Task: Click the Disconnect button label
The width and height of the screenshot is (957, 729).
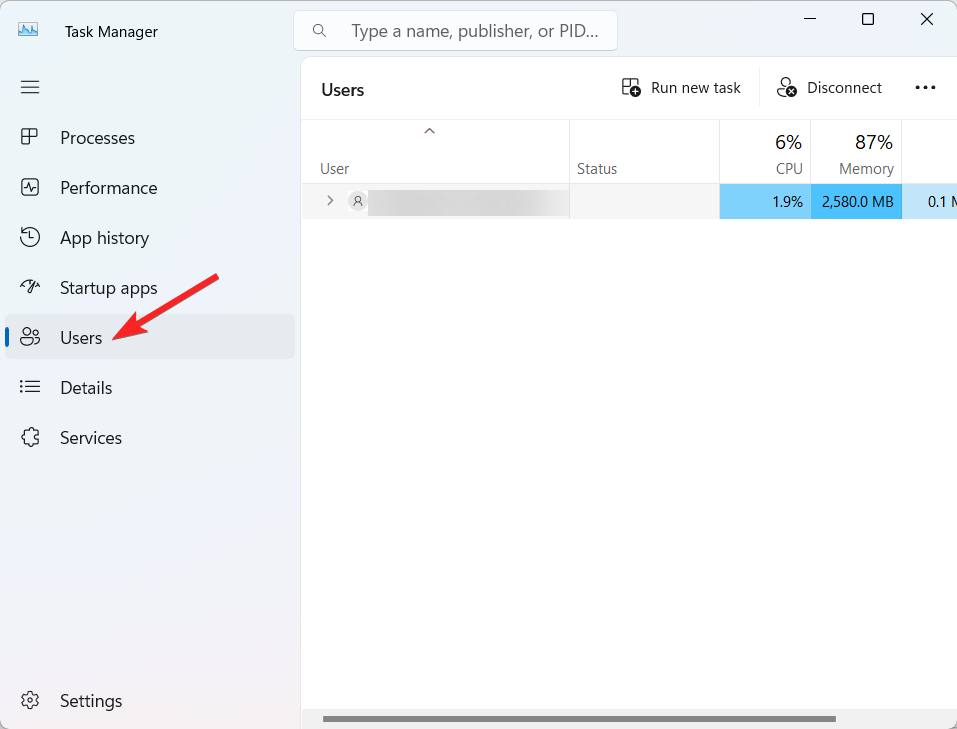Action: 844,88
